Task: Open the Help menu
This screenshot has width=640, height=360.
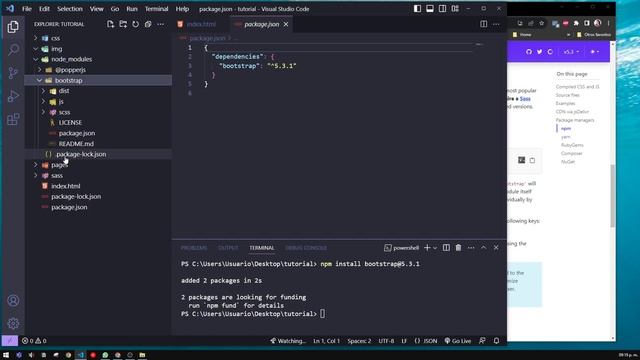Action: coord(182,9)
